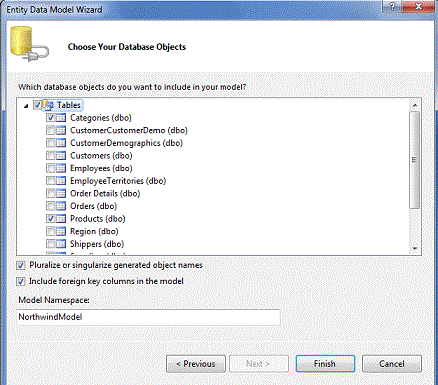
Task: Click the Region table icon
Action: pos(61,232)
